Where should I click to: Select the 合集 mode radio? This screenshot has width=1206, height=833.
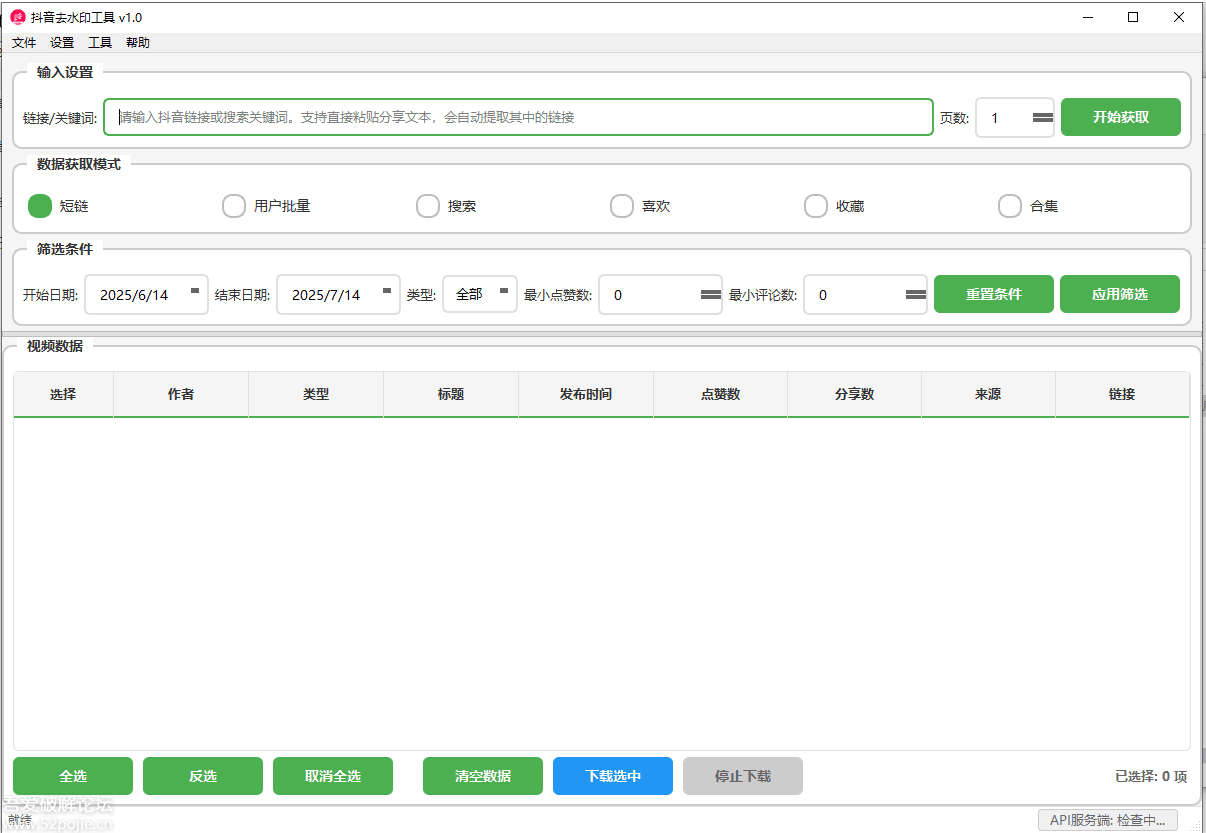coord(1010,206)
